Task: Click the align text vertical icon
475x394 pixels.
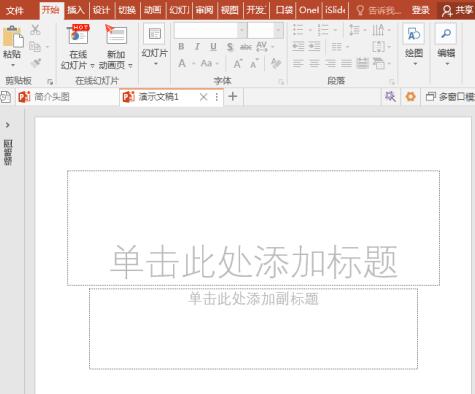Action: pos(379,46)
